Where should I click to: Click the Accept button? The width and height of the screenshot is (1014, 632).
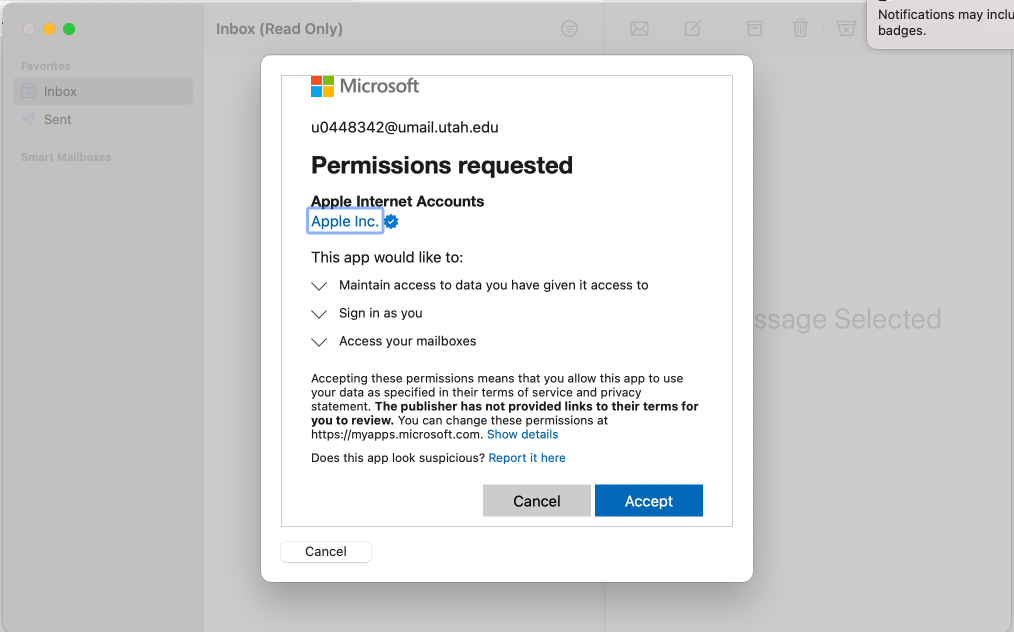tap(649, 501)
